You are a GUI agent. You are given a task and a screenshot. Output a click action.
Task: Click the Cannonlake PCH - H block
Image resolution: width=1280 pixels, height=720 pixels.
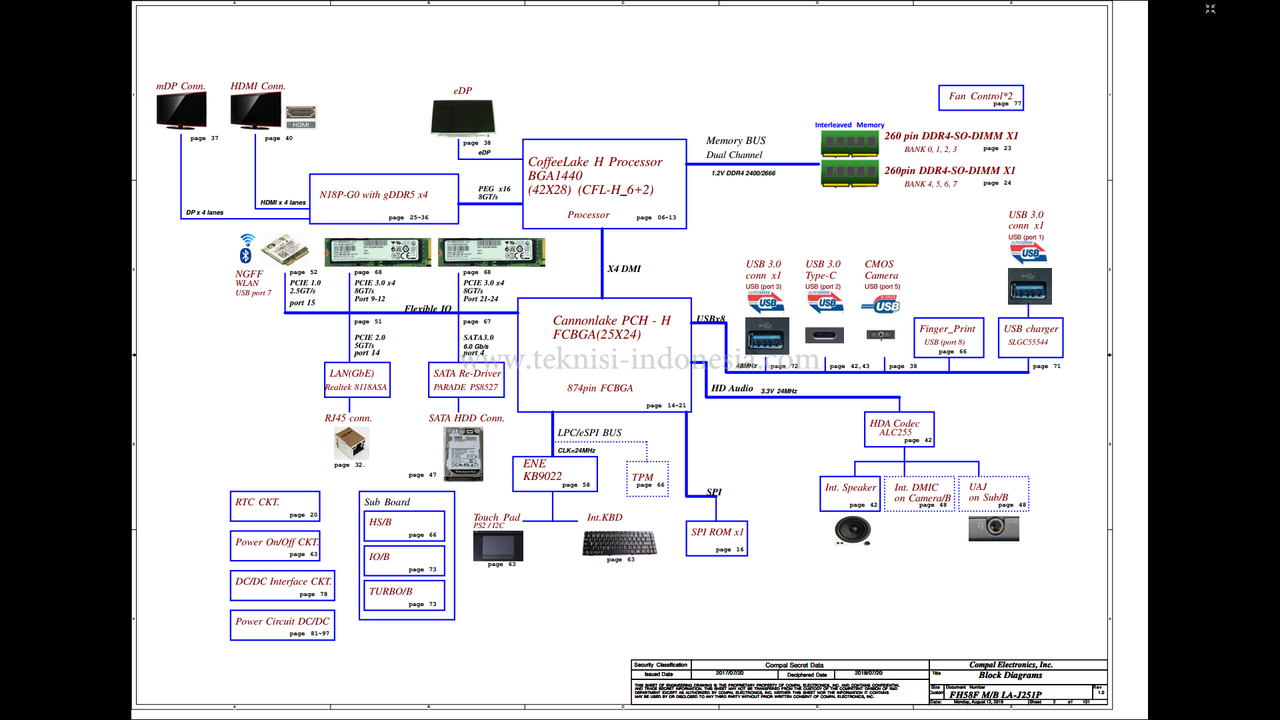tap(604, 355)
